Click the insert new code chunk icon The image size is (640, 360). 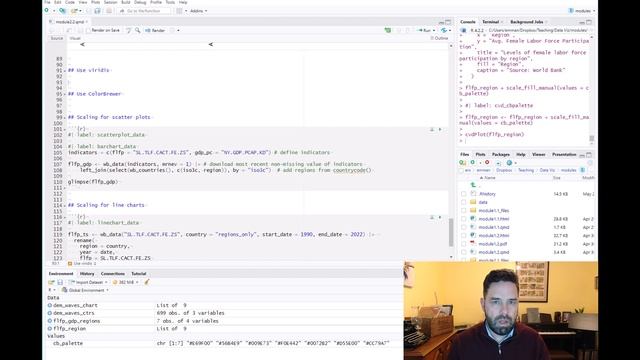388,30
